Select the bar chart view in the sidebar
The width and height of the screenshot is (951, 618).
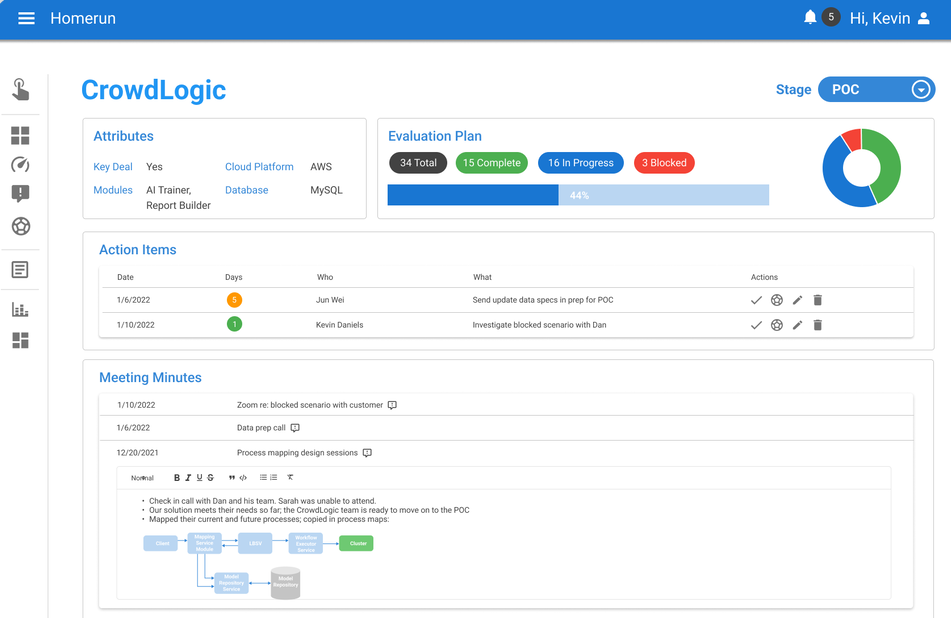tap(21, 309)
